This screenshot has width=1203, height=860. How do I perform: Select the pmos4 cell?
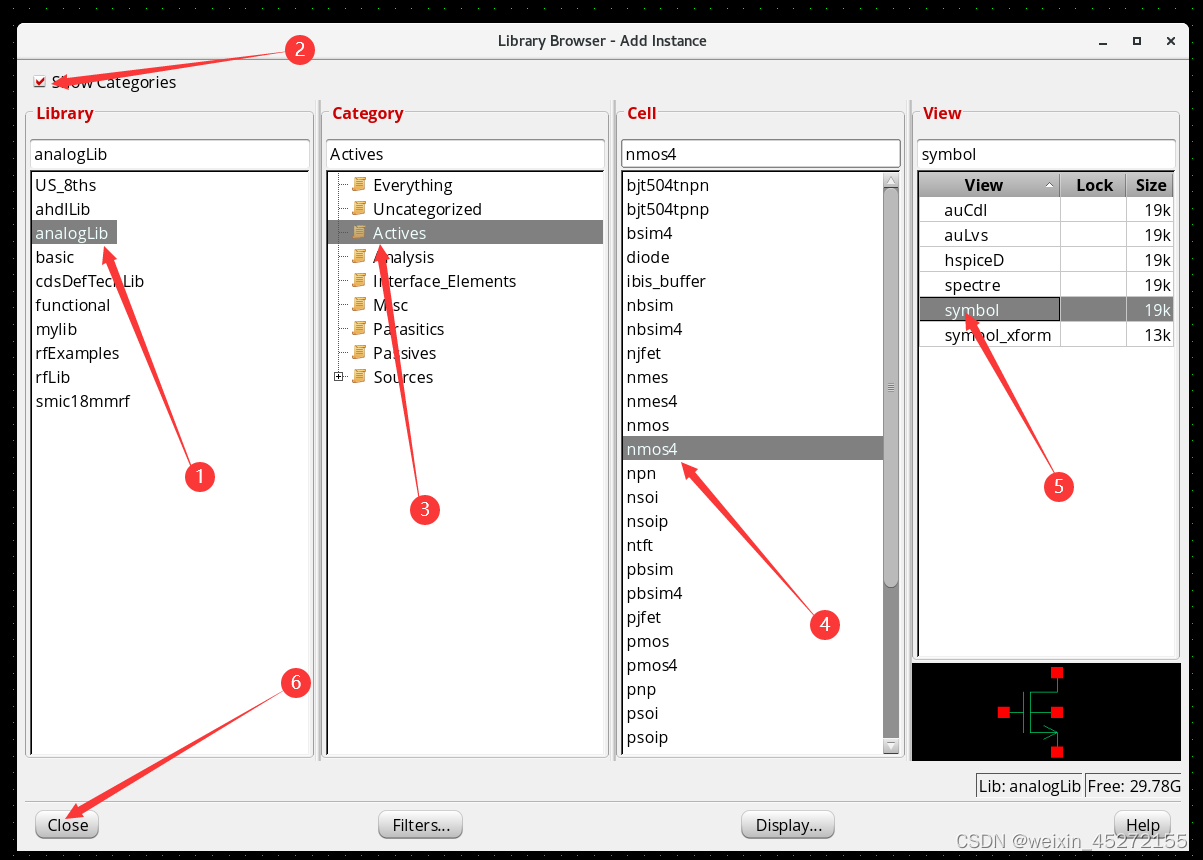click(653, 665)
